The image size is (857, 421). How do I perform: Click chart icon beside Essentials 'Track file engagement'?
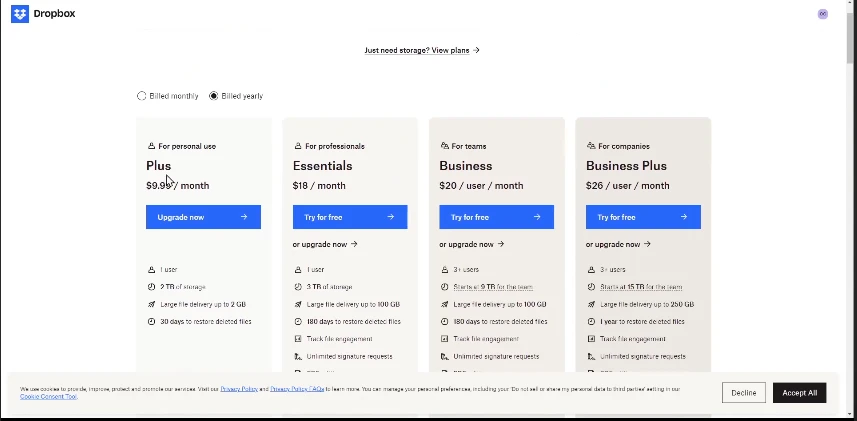[298, 339]
